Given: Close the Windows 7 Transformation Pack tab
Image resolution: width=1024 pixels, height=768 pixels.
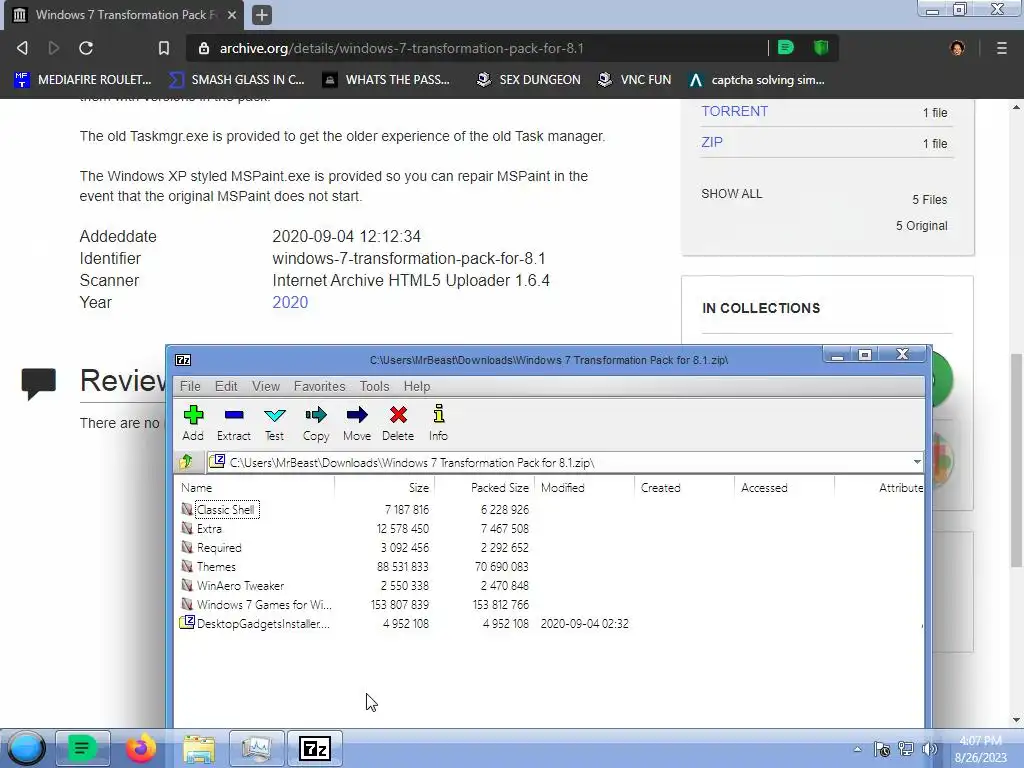Looking at the screenshot, I should pyautogui.click(x=231, y=15).
